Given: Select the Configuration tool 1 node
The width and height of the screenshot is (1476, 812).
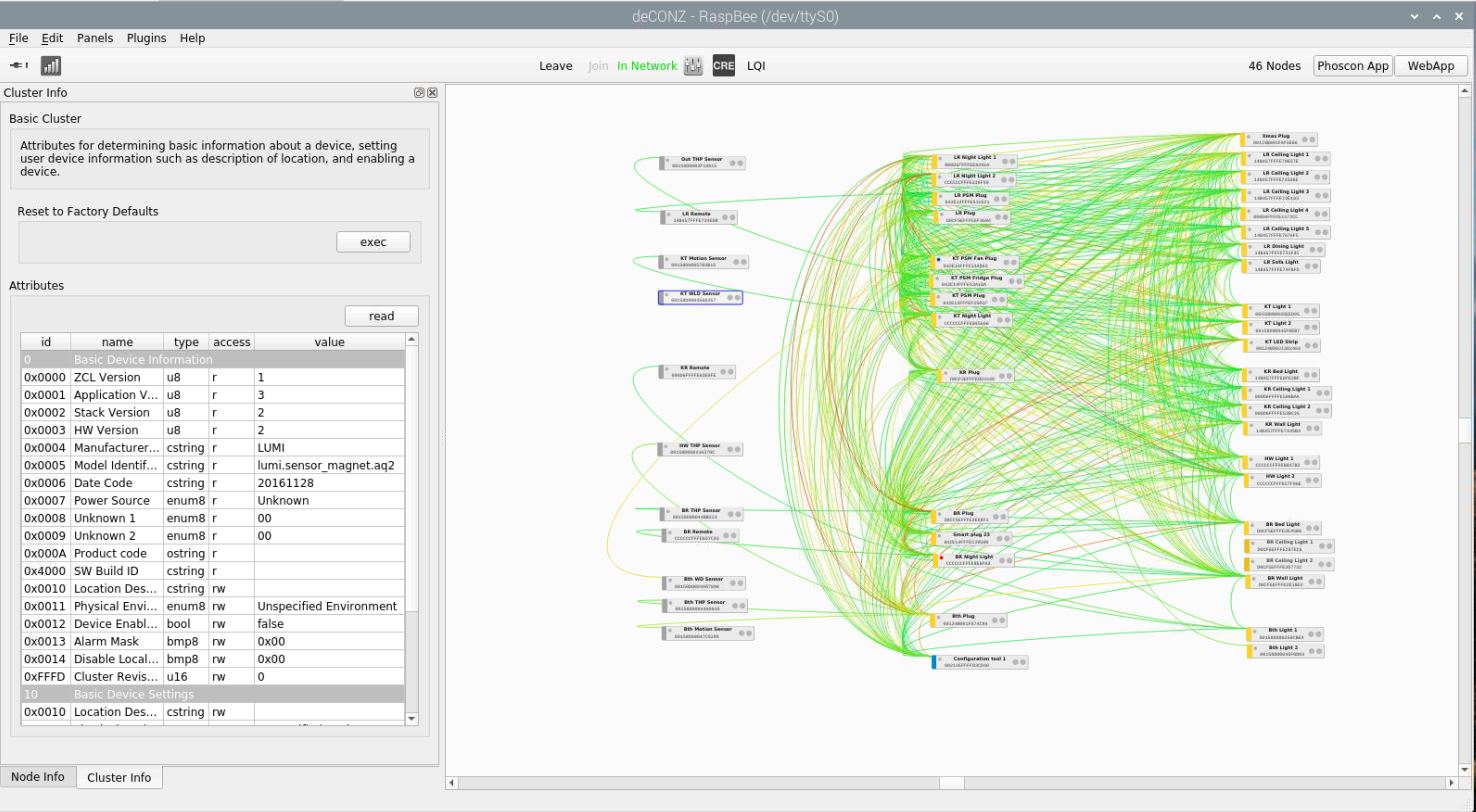Looking at the screenshot, I should (x=978, y=661).
